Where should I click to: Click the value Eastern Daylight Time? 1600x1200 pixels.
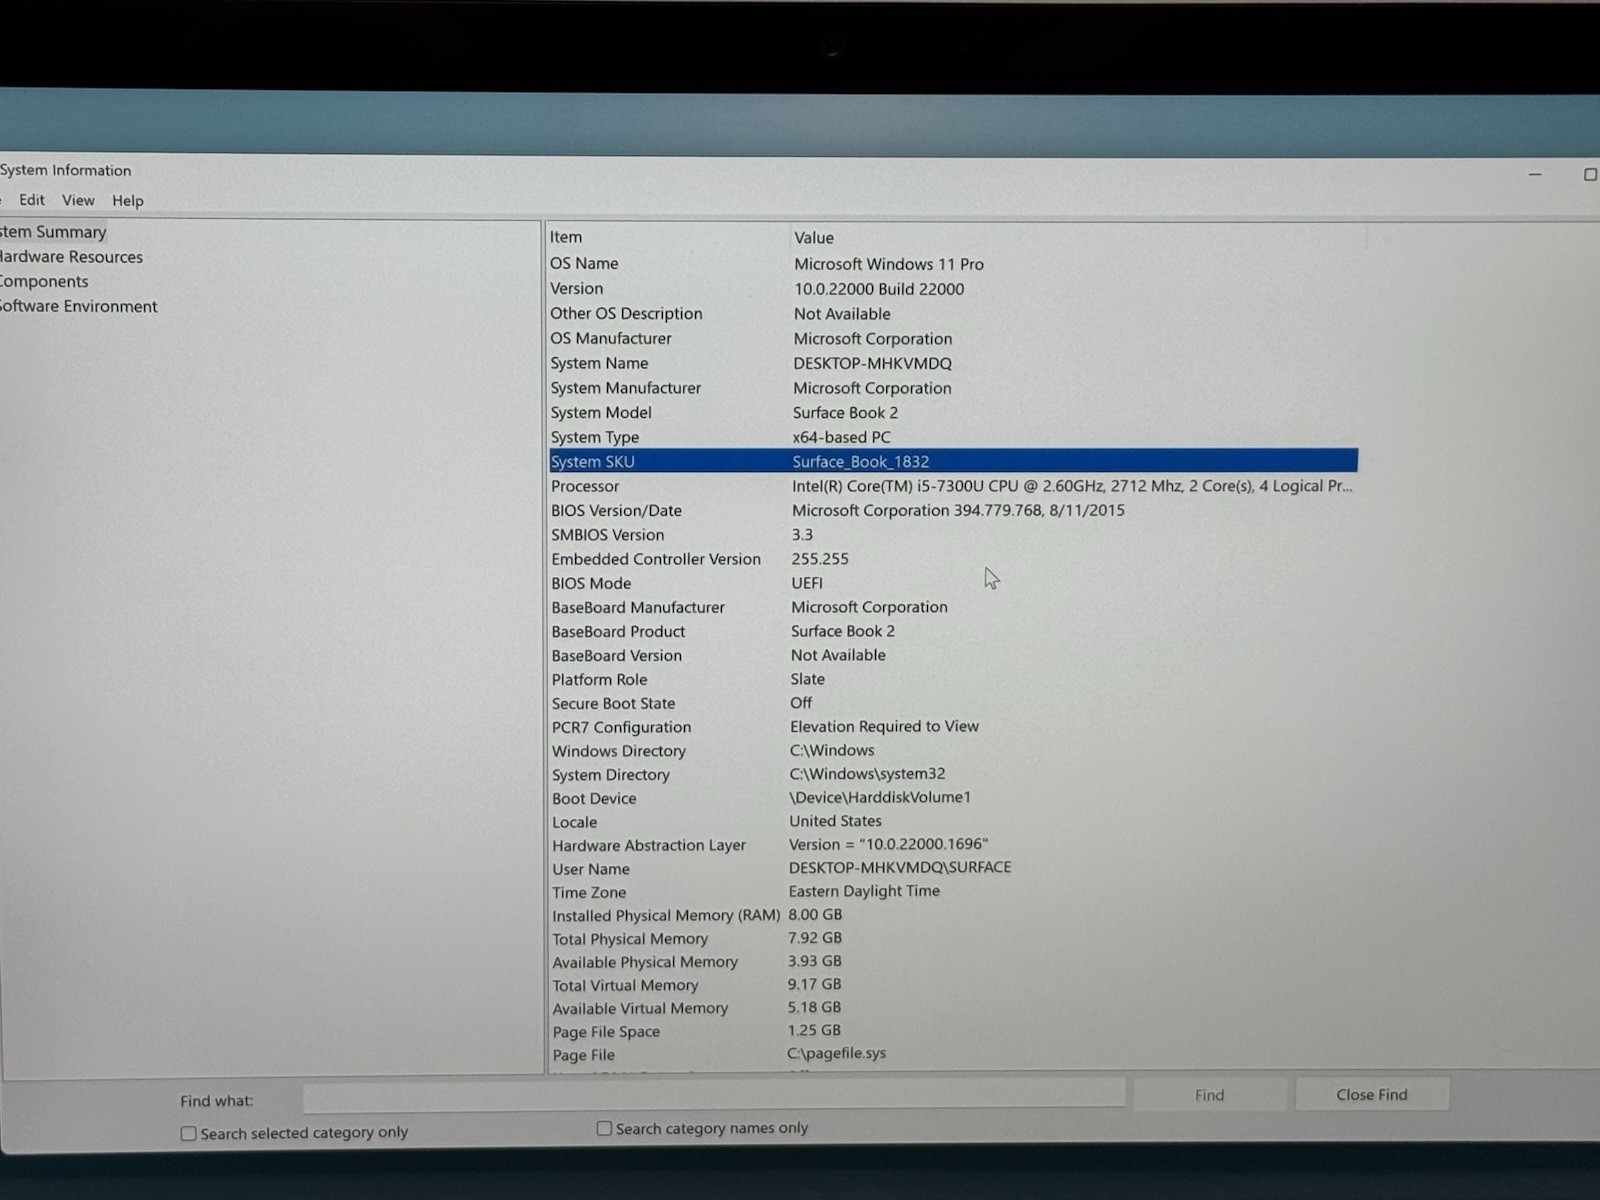click(864, 891)
